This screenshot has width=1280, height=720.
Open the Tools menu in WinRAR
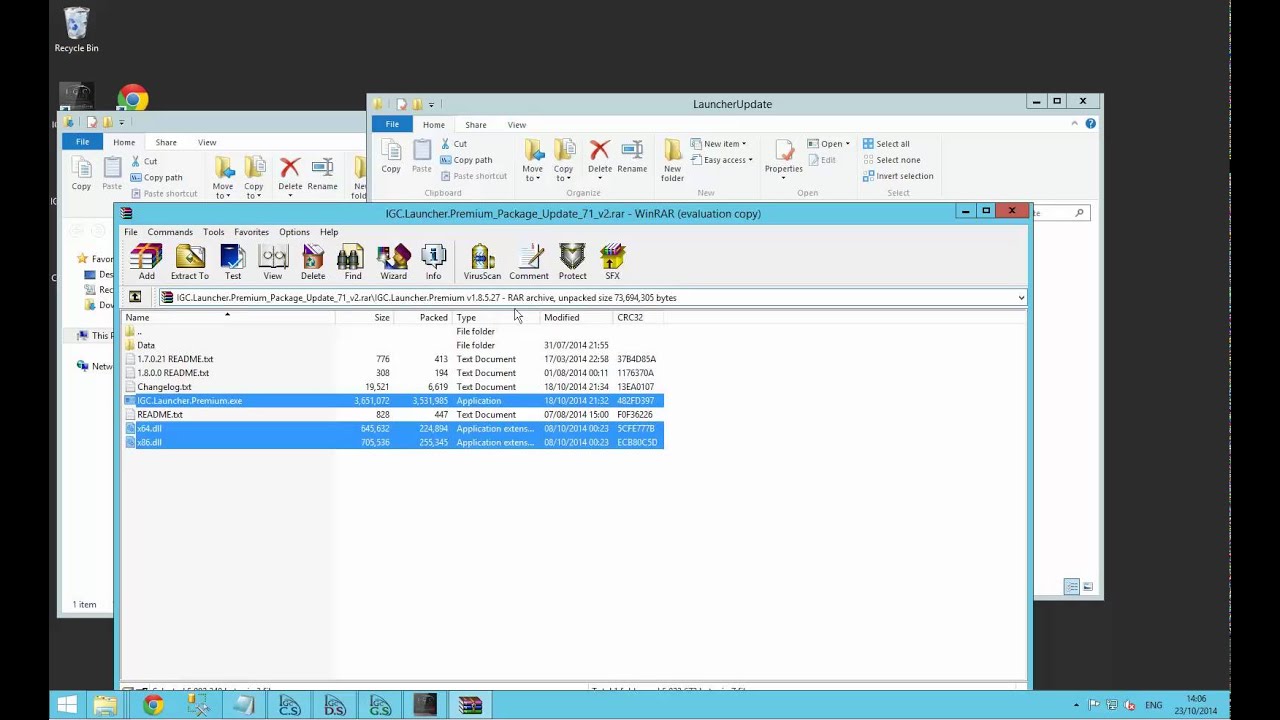point(214,232)
